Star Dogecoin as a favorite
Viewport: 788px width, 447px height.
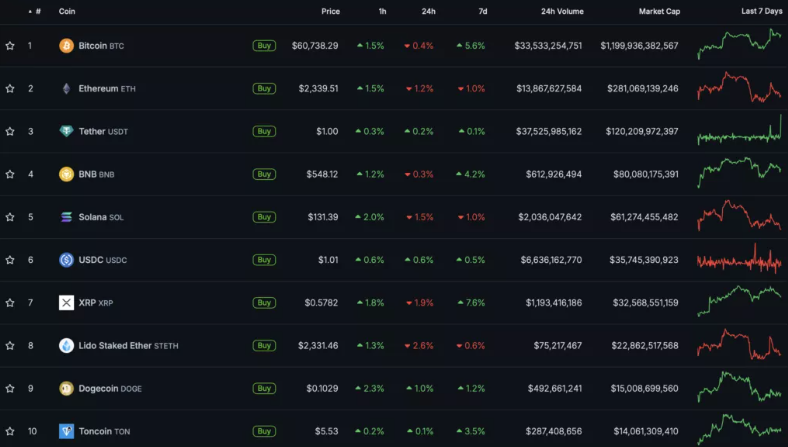[x=10, y=388]
